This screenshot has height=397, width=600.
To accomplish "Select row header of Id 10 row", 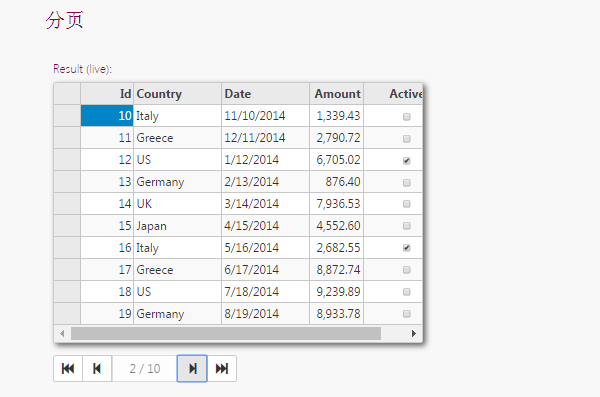I will tap(67, 116).
